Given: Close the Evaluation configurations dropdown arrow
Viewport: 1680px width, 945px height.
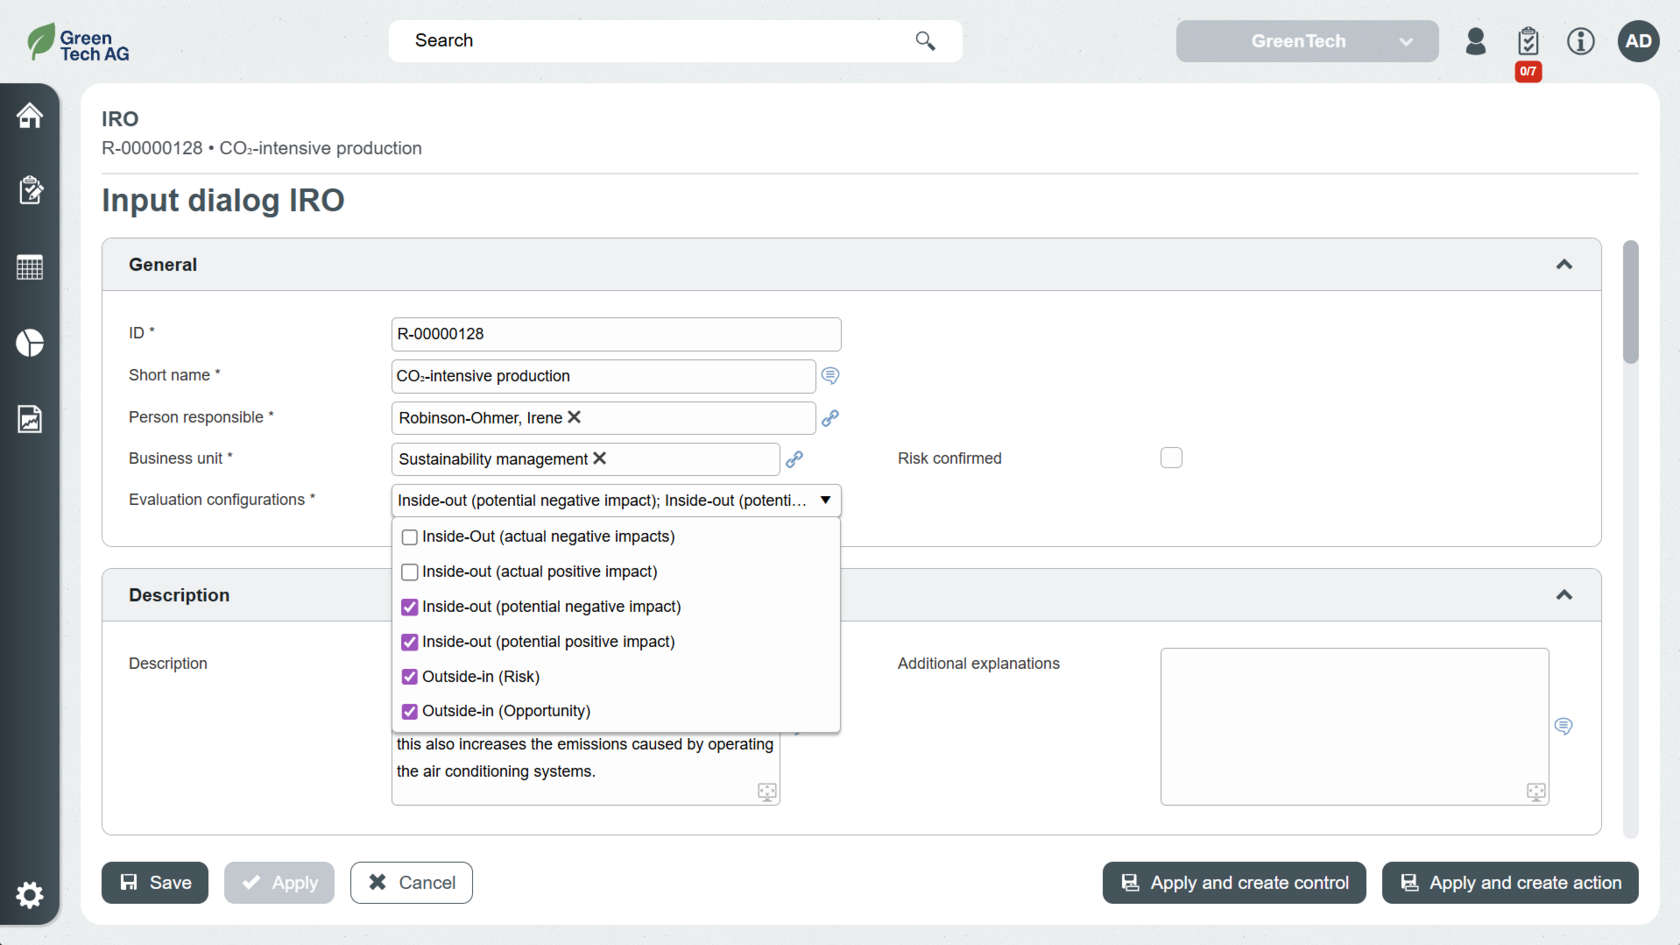Looking at the screenshot, I should (825, 500).
